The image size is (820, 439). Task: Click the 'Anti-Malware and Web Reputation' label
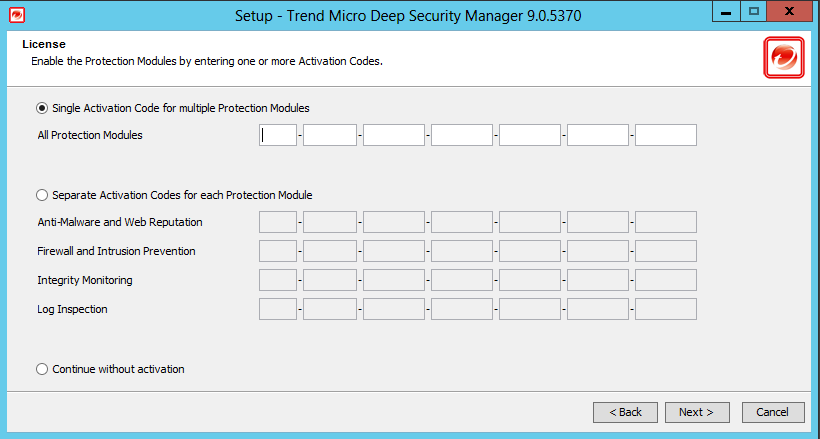pos(120,222)
